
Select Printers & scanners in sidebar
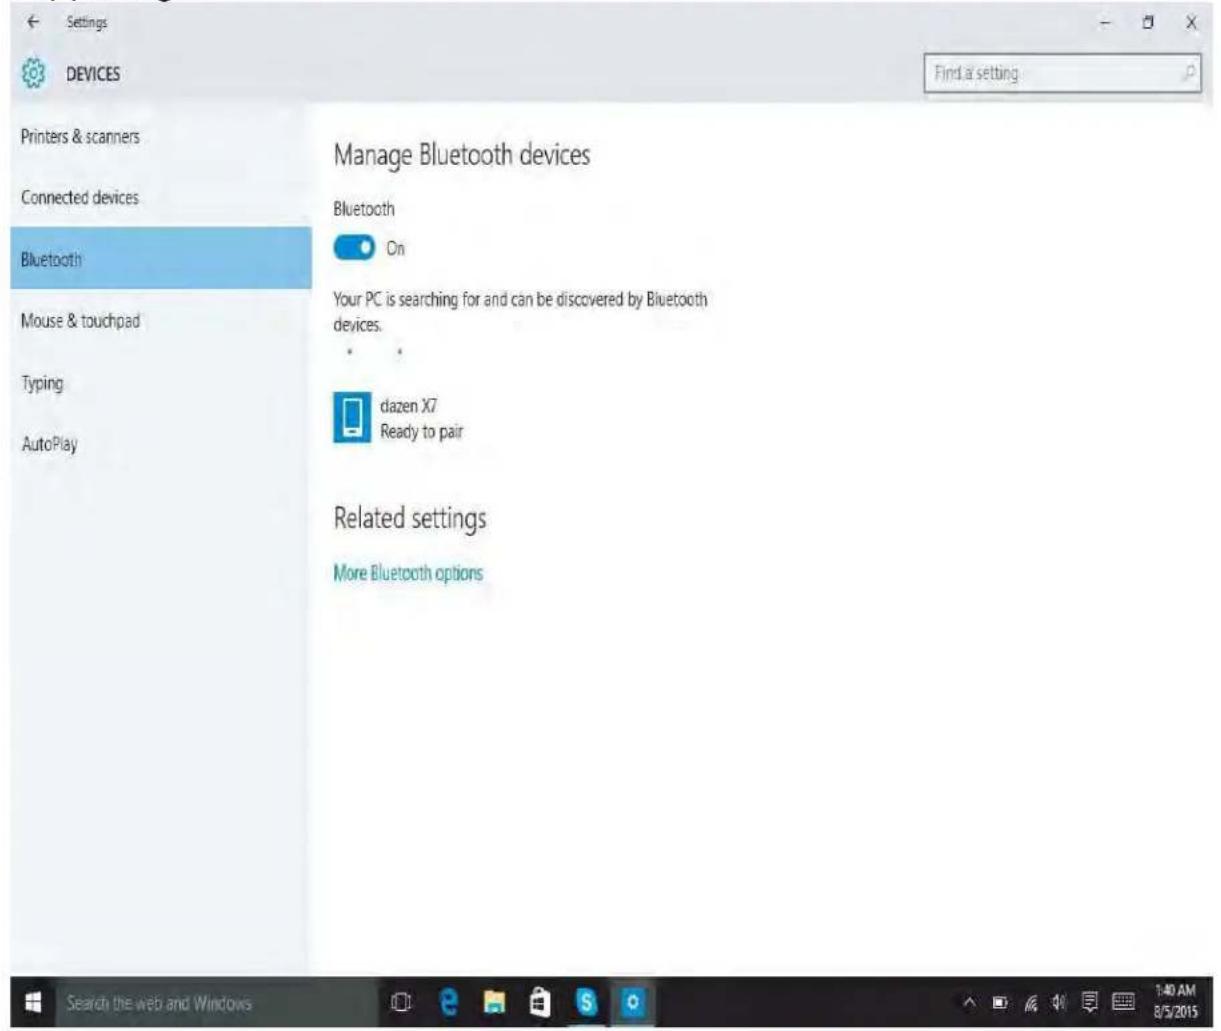(x=80, y=136)
